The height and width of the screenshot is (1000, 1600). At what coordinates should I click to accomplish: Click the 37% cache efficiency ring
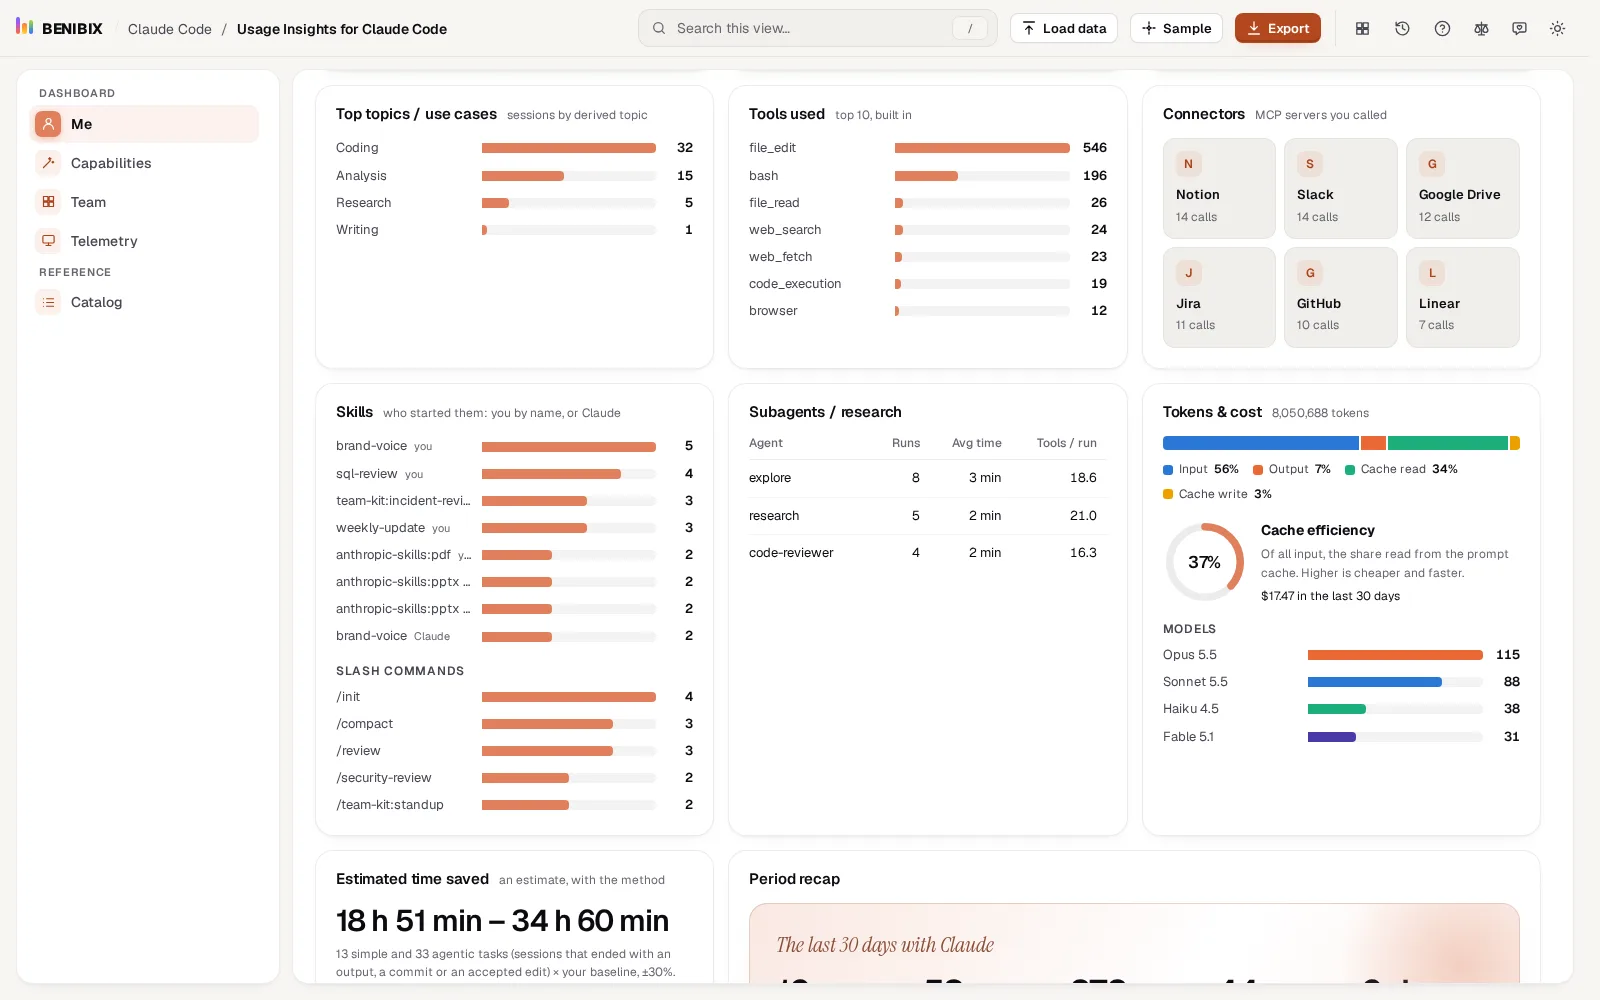tap(1205, 562)
